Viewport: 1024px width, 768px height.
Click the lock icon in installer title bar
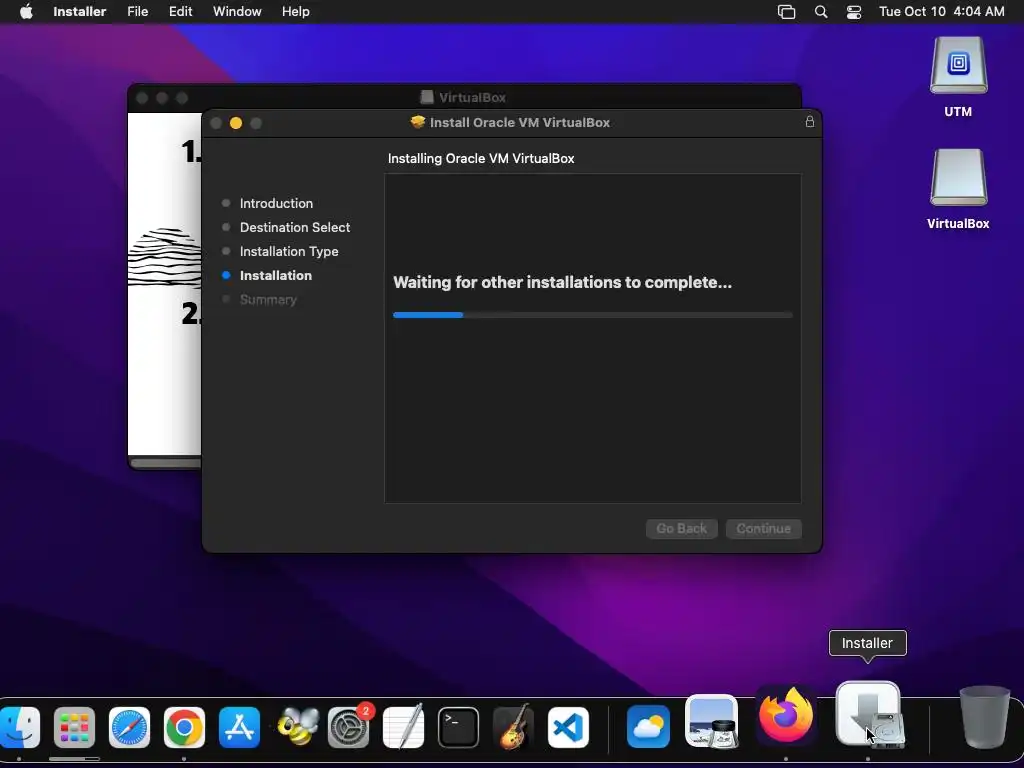[x=810, y=121]
